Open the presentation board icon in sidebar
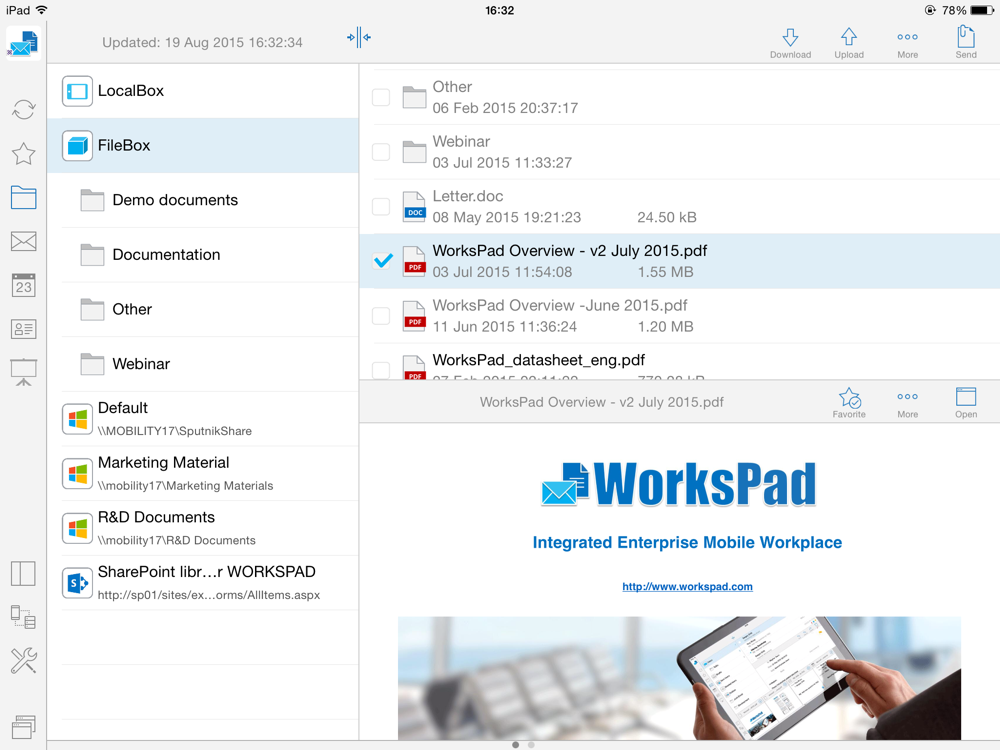 (24, 372)
